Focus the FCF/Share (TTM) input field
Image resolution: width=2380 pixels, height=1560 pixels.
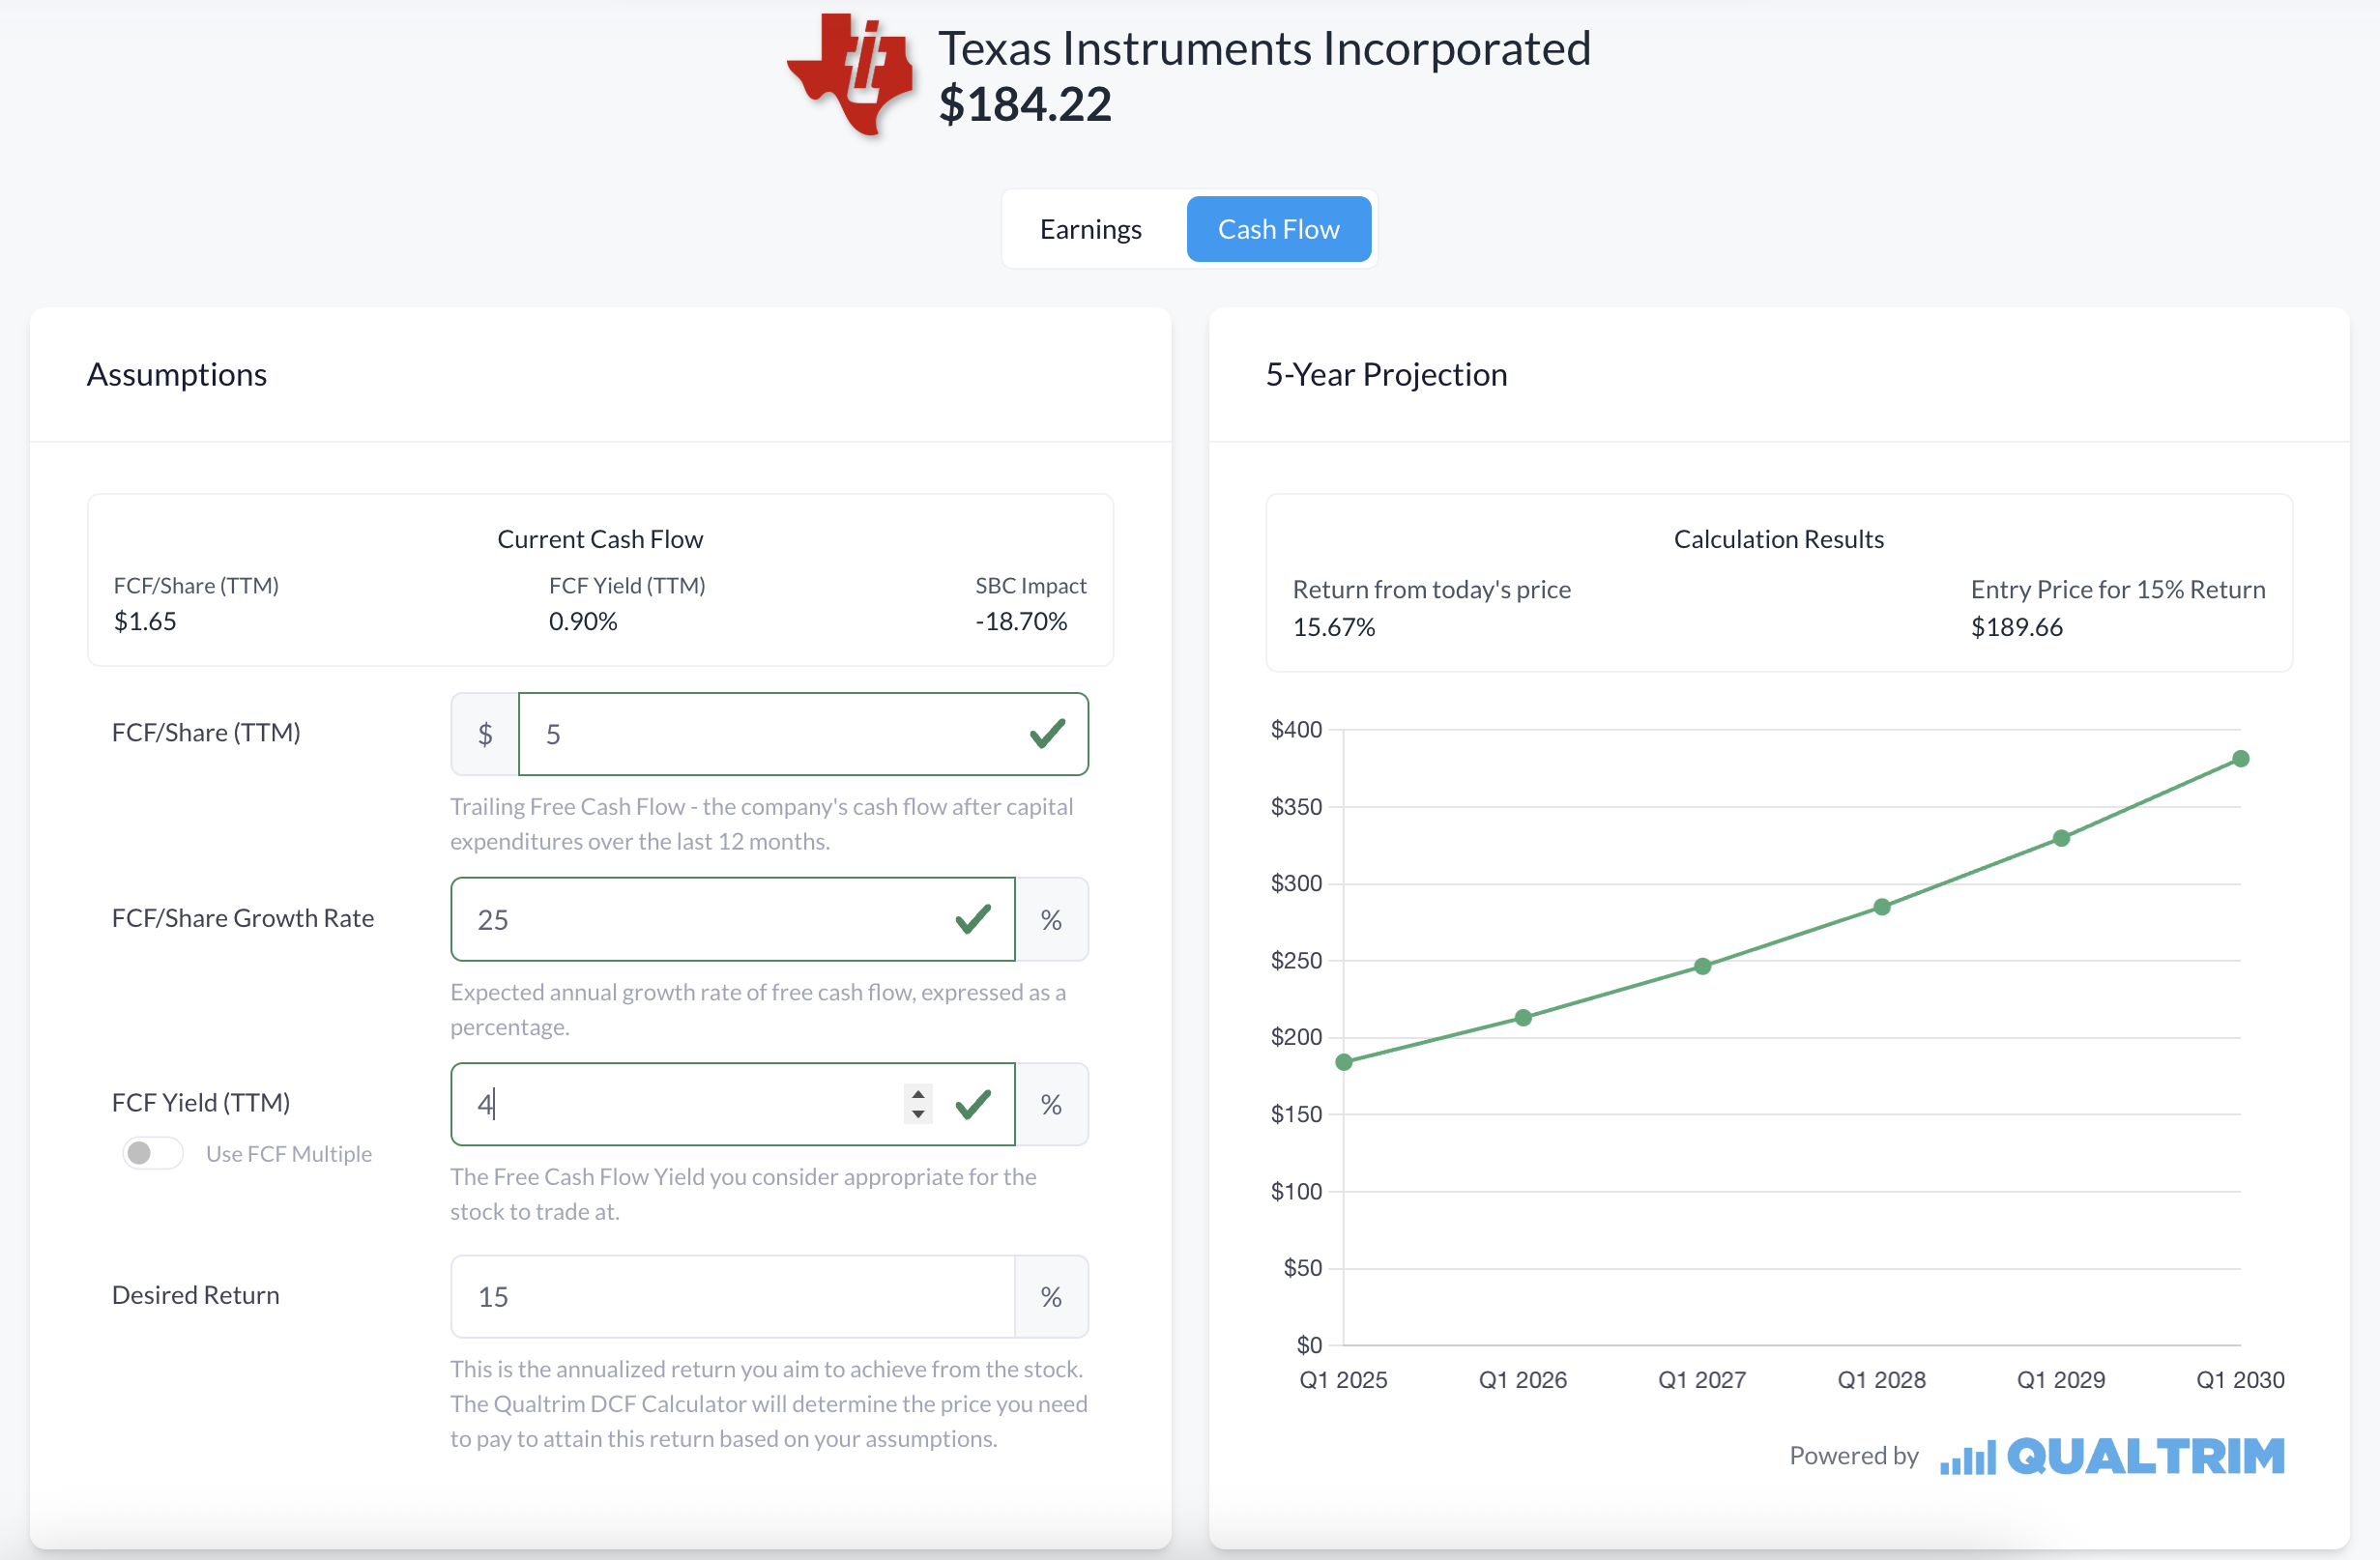pyautogui.click(x=803, y=734)
